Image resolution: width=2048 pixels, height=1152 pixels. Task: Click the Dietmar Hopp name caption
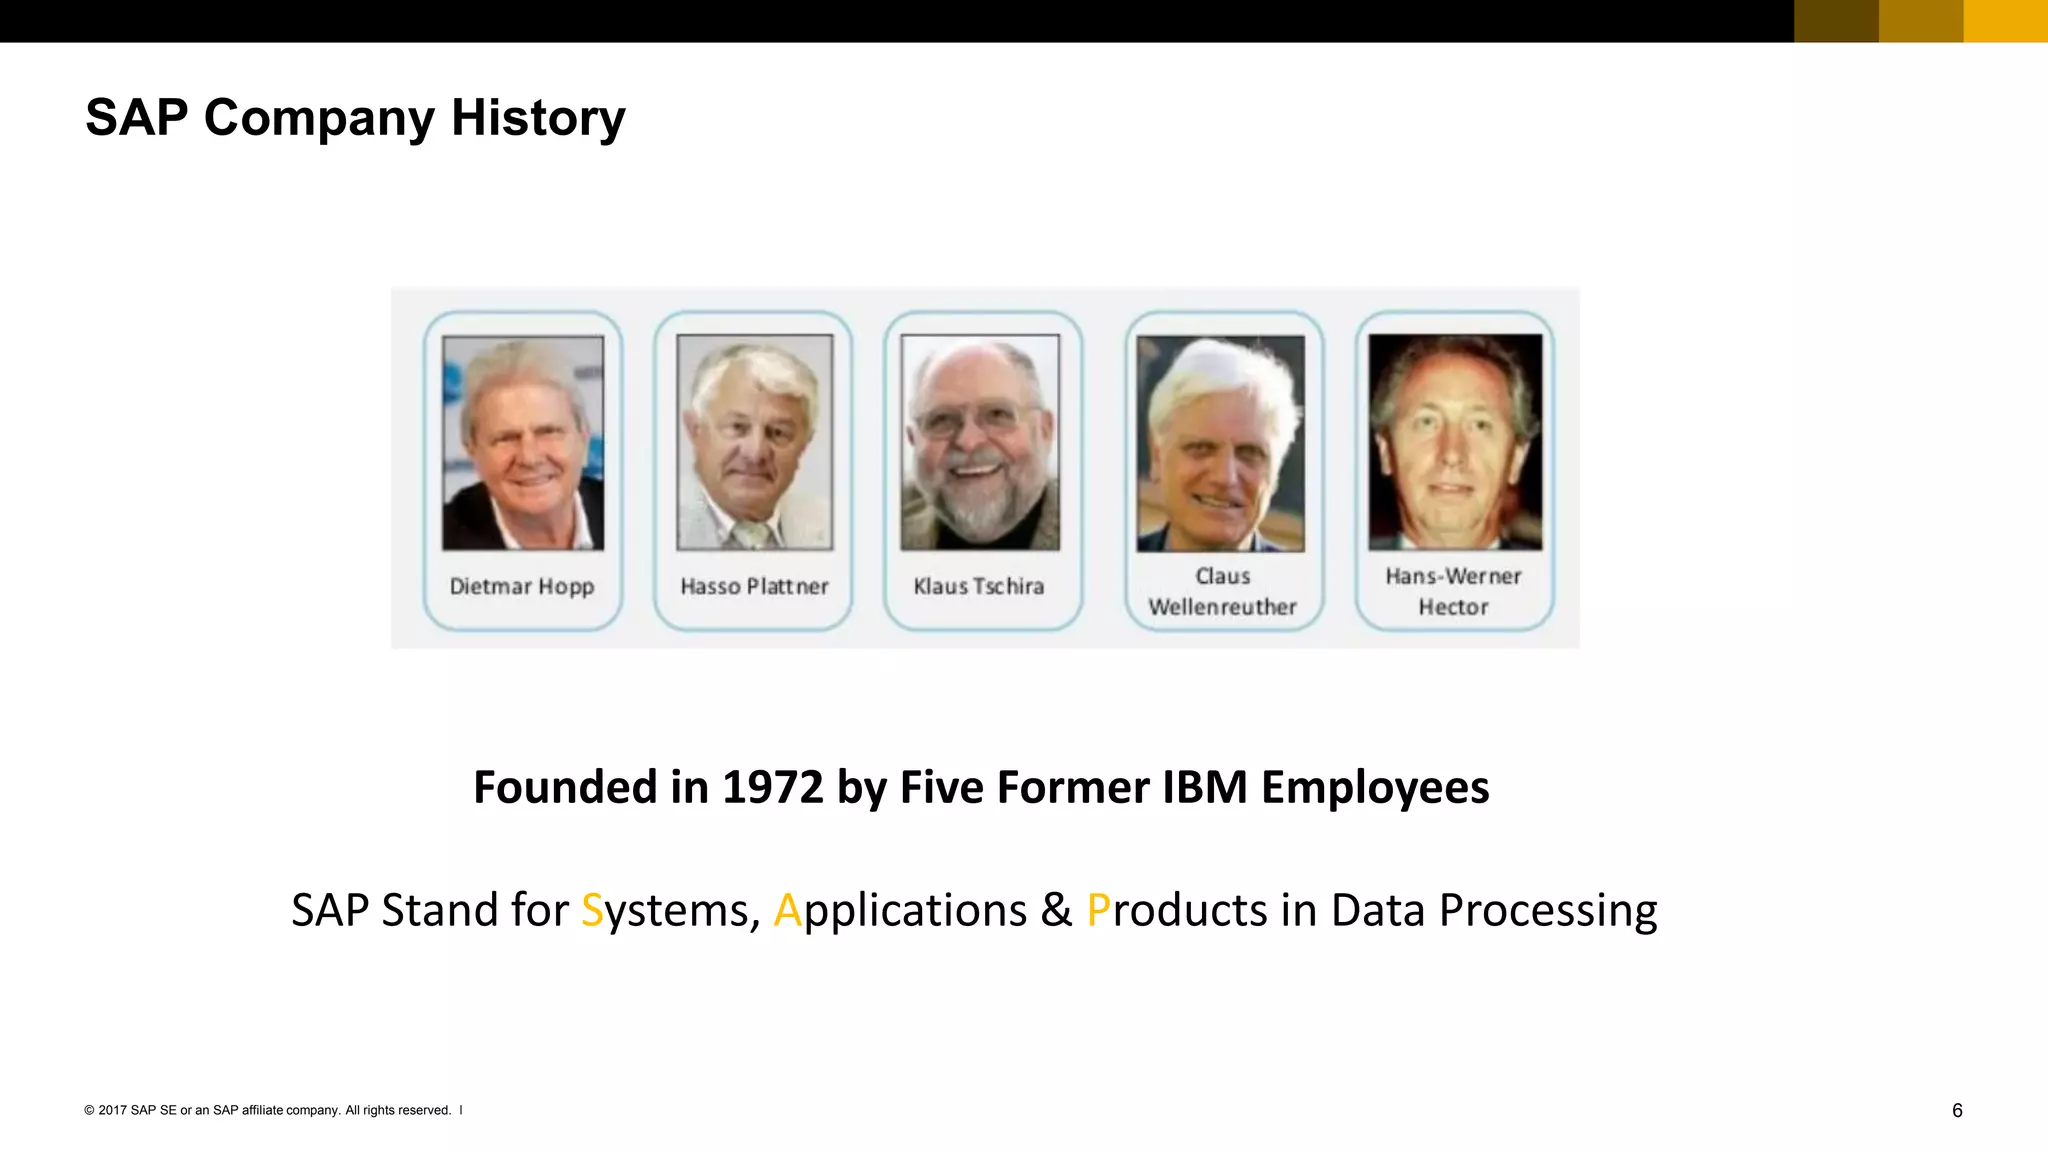tap(522, 586)
